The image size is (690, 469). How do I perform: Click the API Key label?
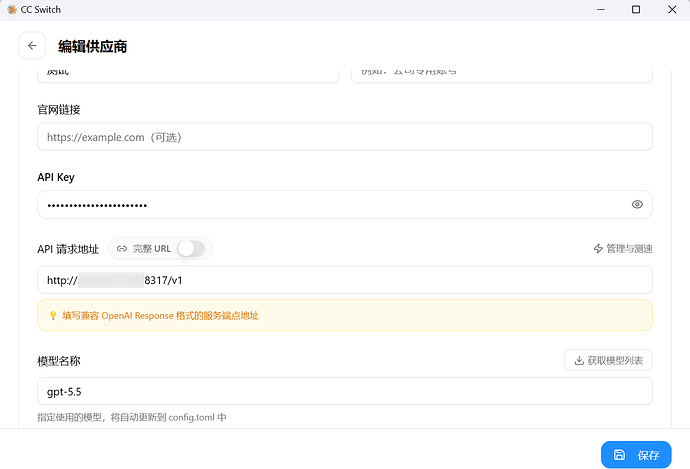[x=56, y=177]
